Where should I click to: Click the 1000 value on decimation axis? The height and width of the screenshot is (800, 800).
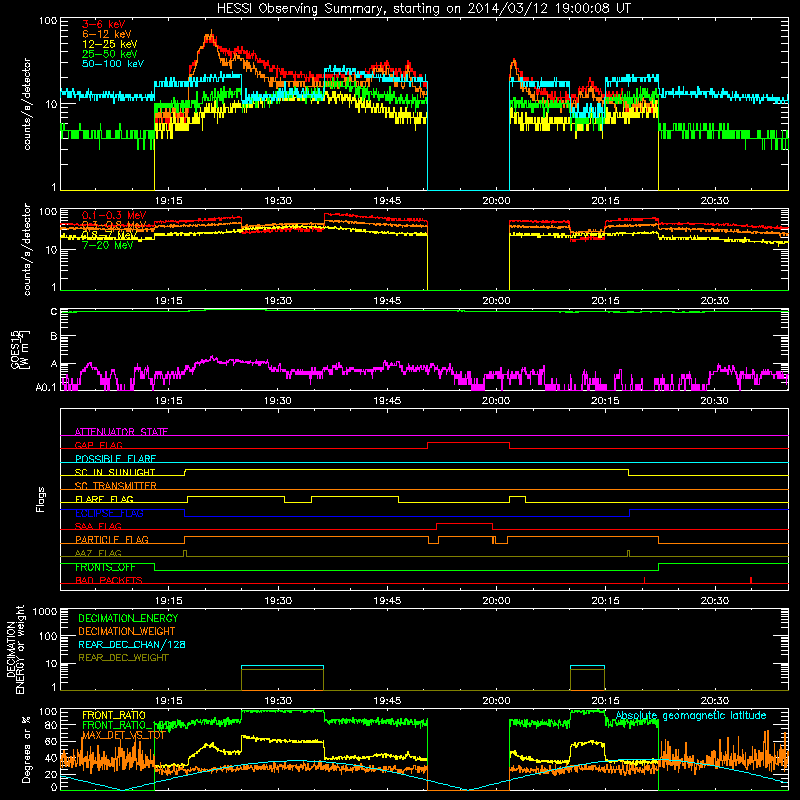tap(45, 611)
